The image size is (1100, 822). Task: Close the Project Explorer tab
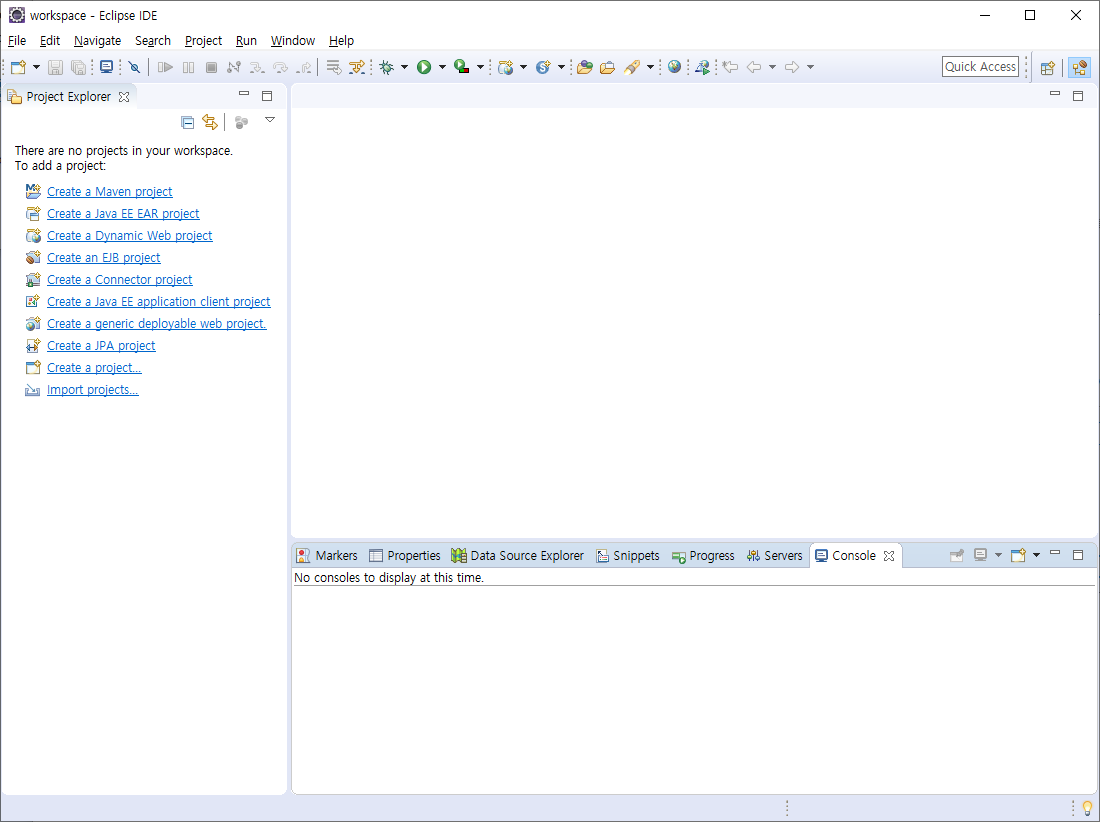(124, 97)
